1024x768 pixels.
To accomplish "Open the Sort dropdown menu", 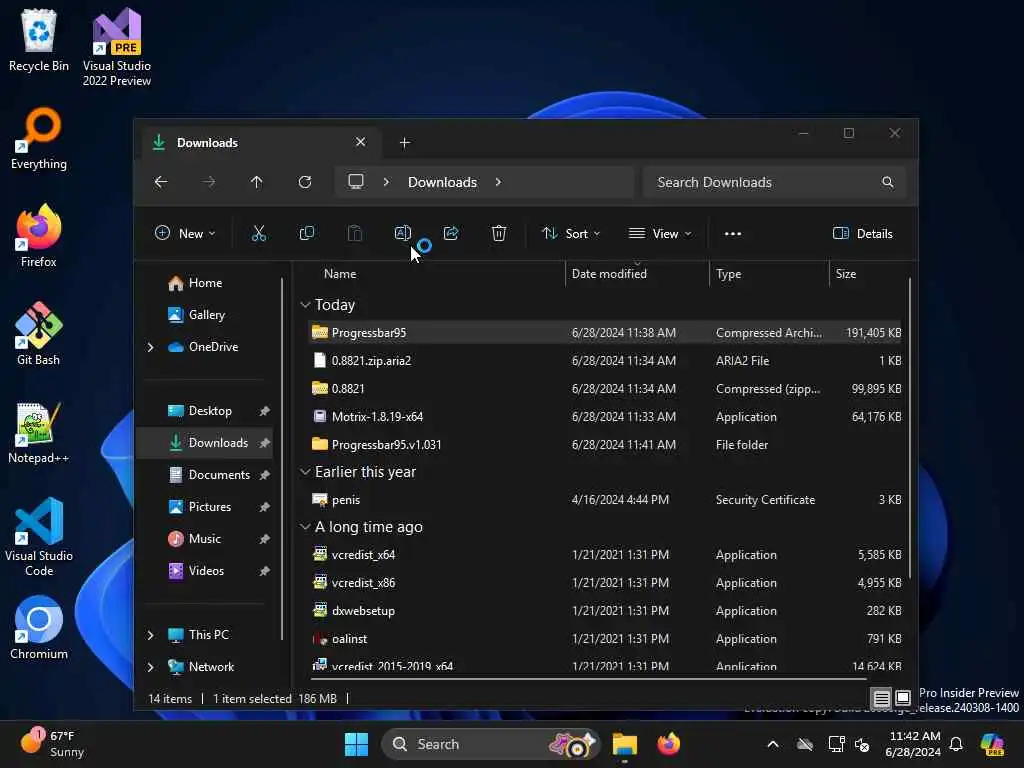I will (x=571, y=234).
